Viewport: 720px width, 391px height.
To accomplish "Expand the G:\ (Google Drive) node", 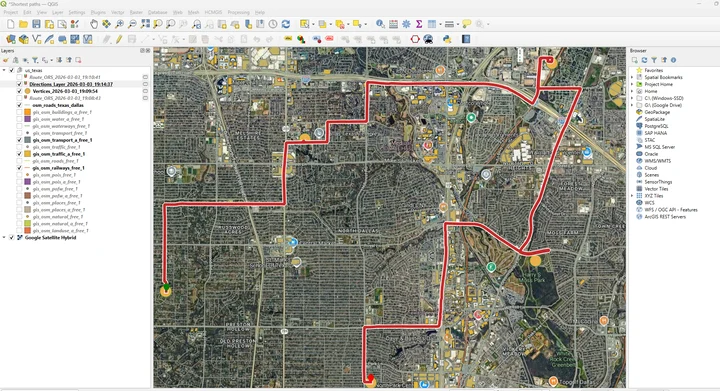I will (632, 105).
